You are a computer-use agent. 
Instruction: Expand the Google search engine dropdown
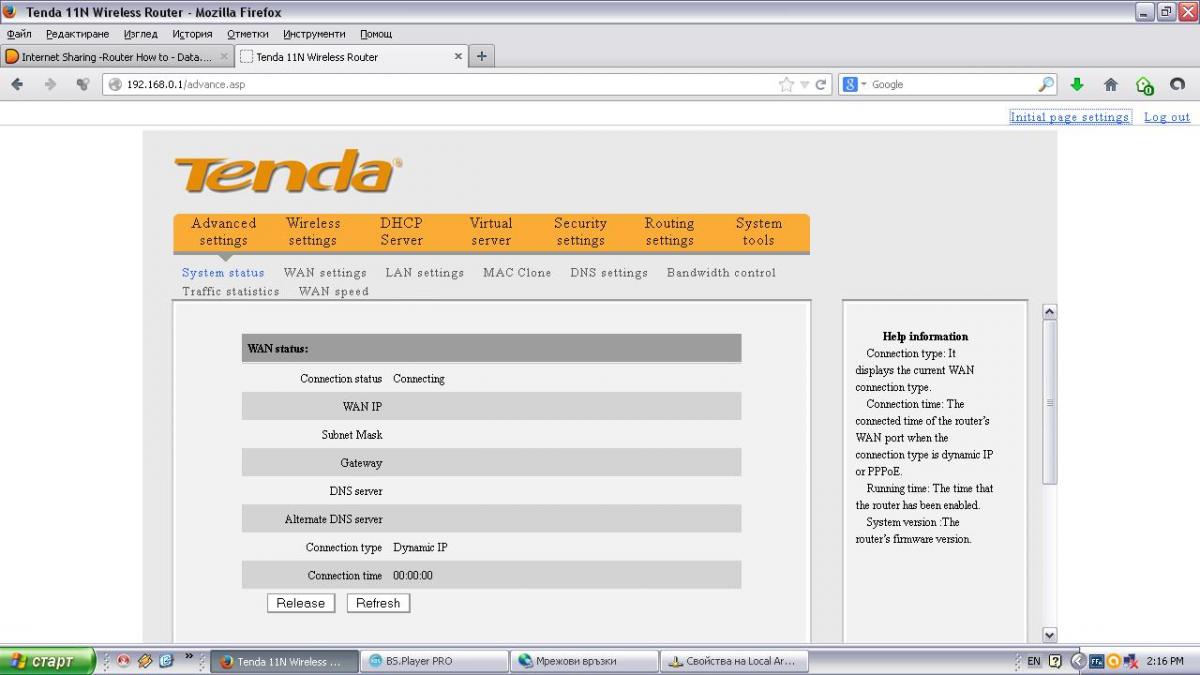pos(856,85)
